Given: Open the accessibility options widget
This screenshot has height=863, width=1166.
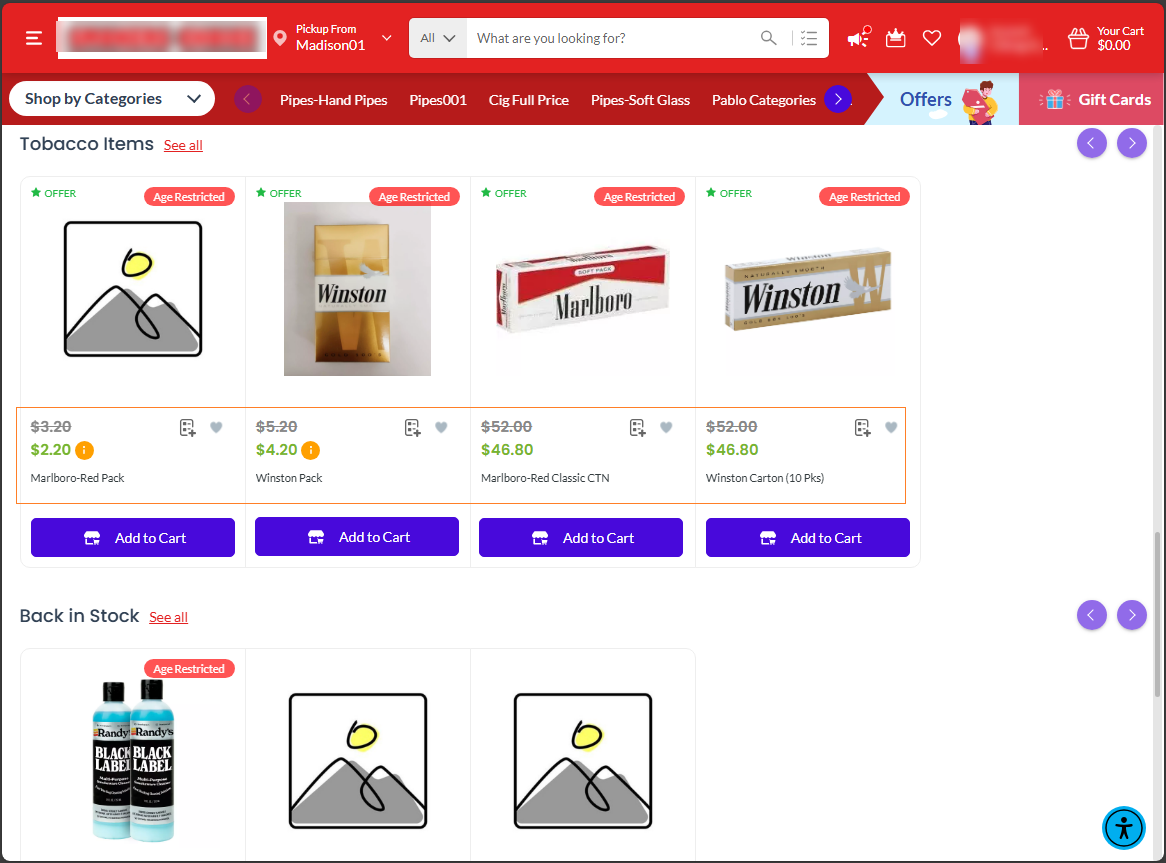Looking at the screenshot, I should [1124, 827].
